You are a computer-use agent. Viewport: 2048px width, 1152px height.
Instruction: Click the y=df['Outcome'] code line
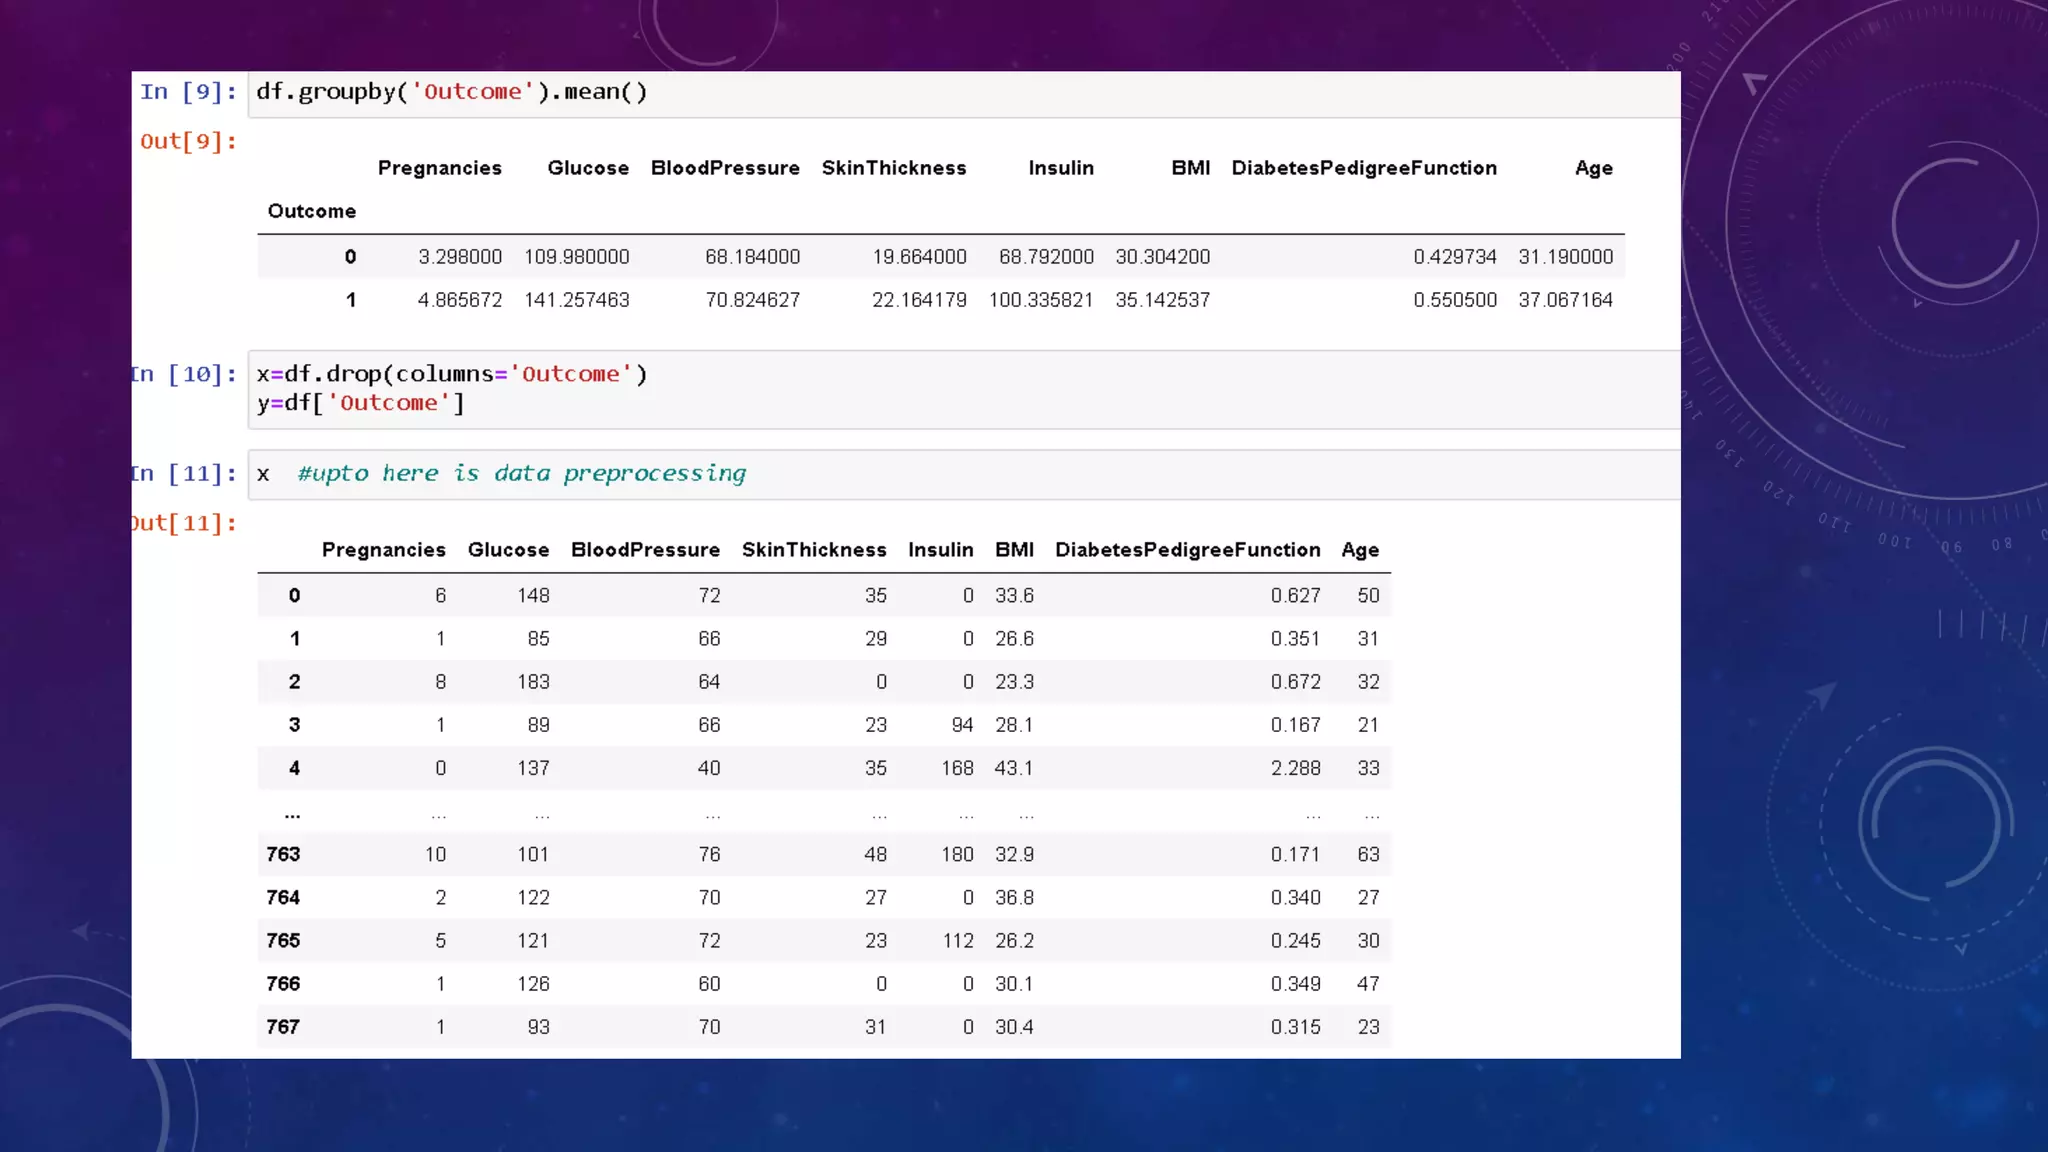pos(360,403)
